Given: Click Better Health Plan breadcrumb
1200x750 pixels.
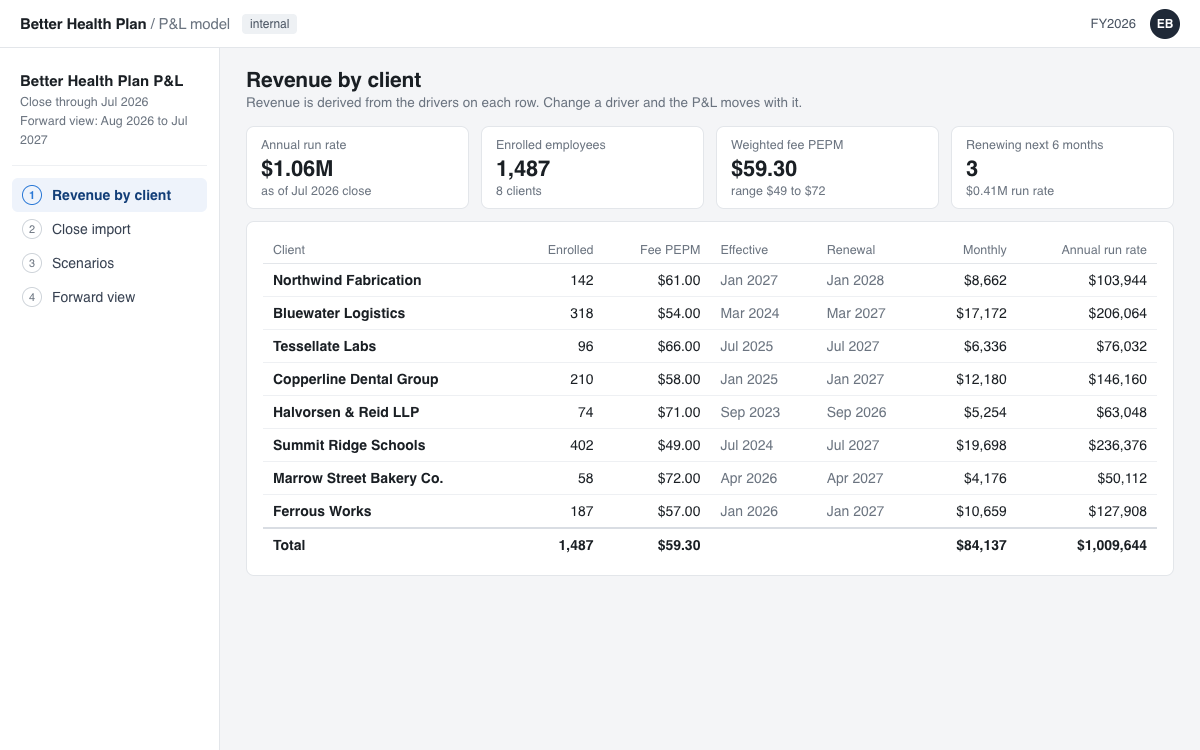Looking at the screenshot, I should [x=83, y=24].
